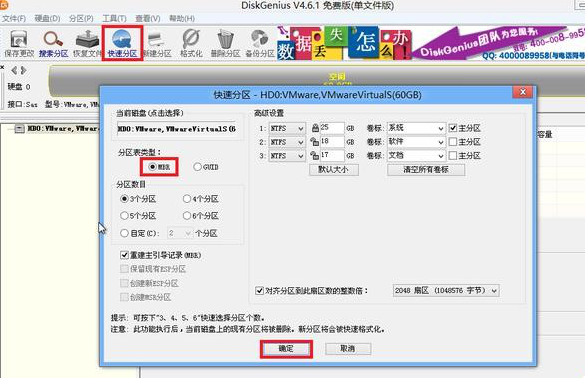Click the lock icon beside partition 1 size

[315, 128]
